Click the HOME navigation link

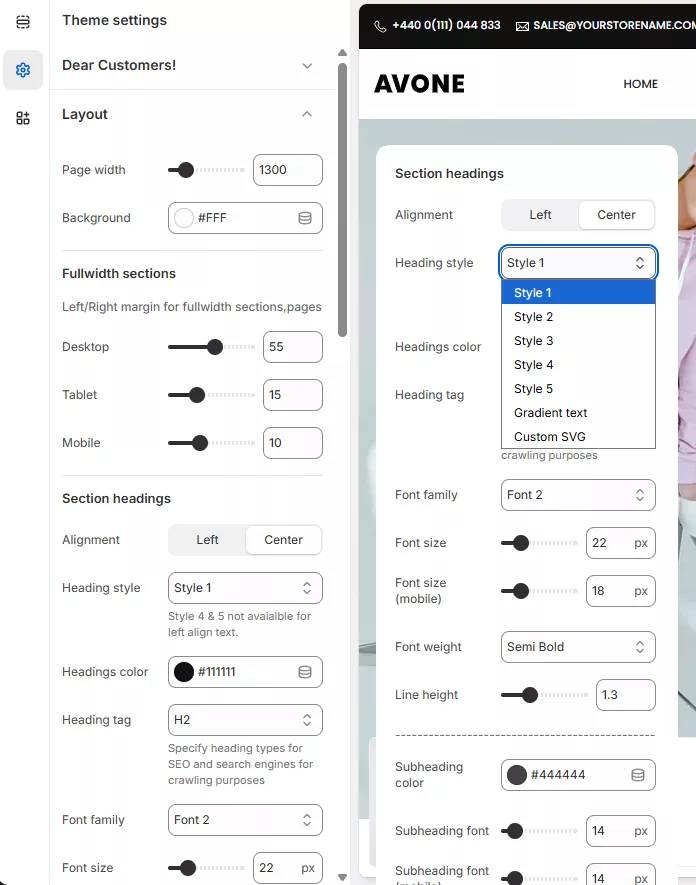(640, 84)
